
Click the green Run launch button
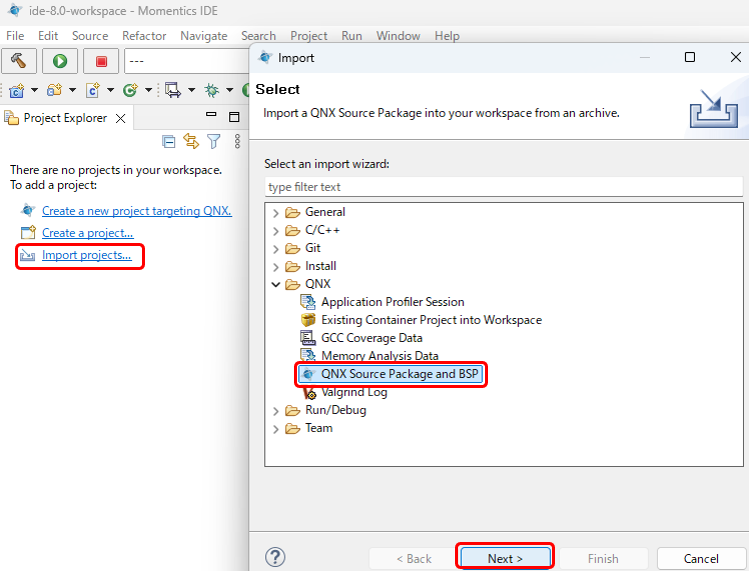pos(60,61)
